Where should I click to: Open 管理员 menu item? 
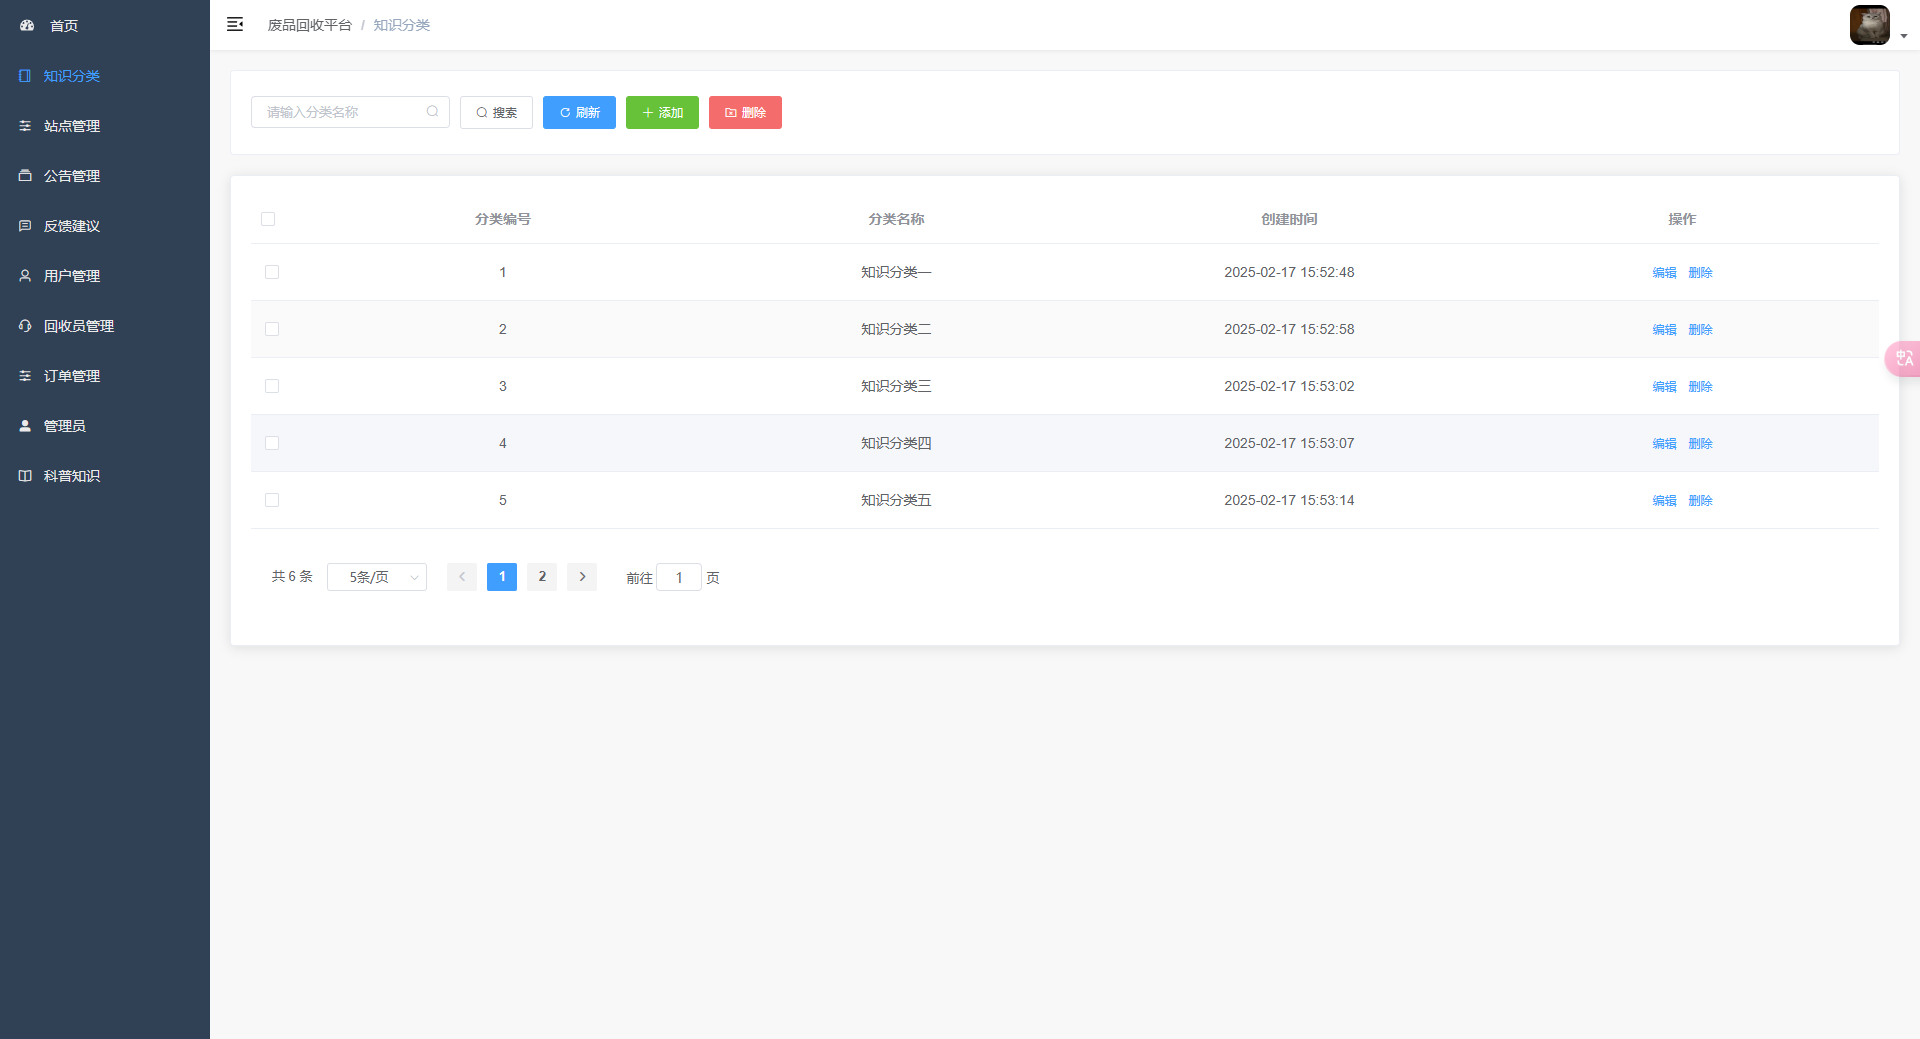pos(105,425)
